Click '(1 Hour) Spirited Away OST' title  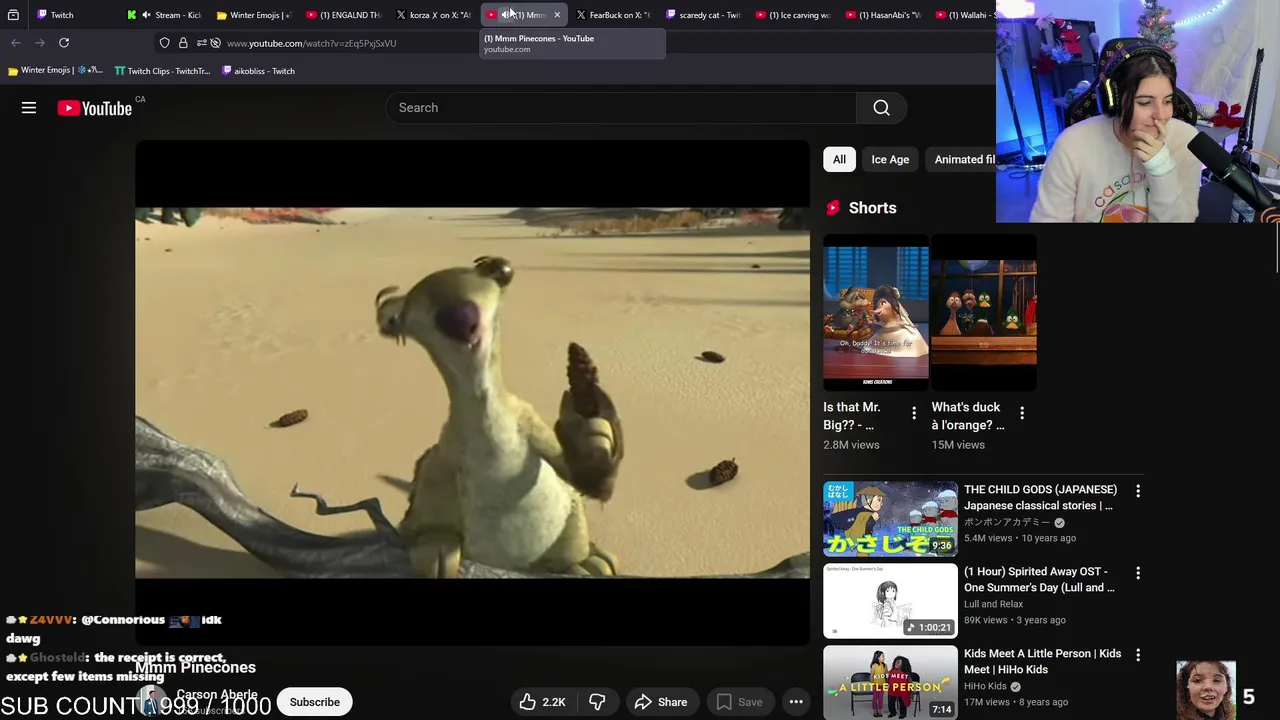pos(1039,579)
